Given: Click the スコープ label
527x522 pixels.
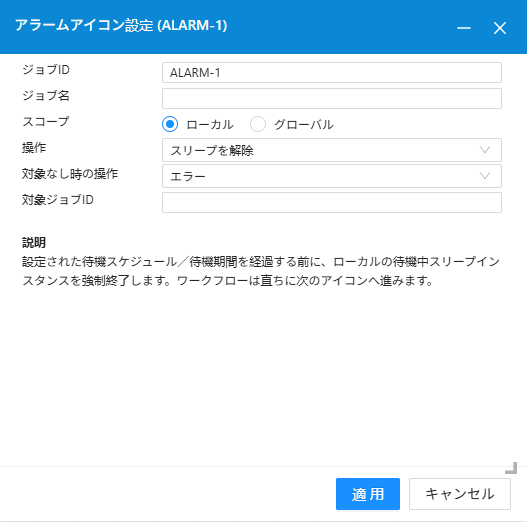Looking at the screenshot, I should 46,121.
